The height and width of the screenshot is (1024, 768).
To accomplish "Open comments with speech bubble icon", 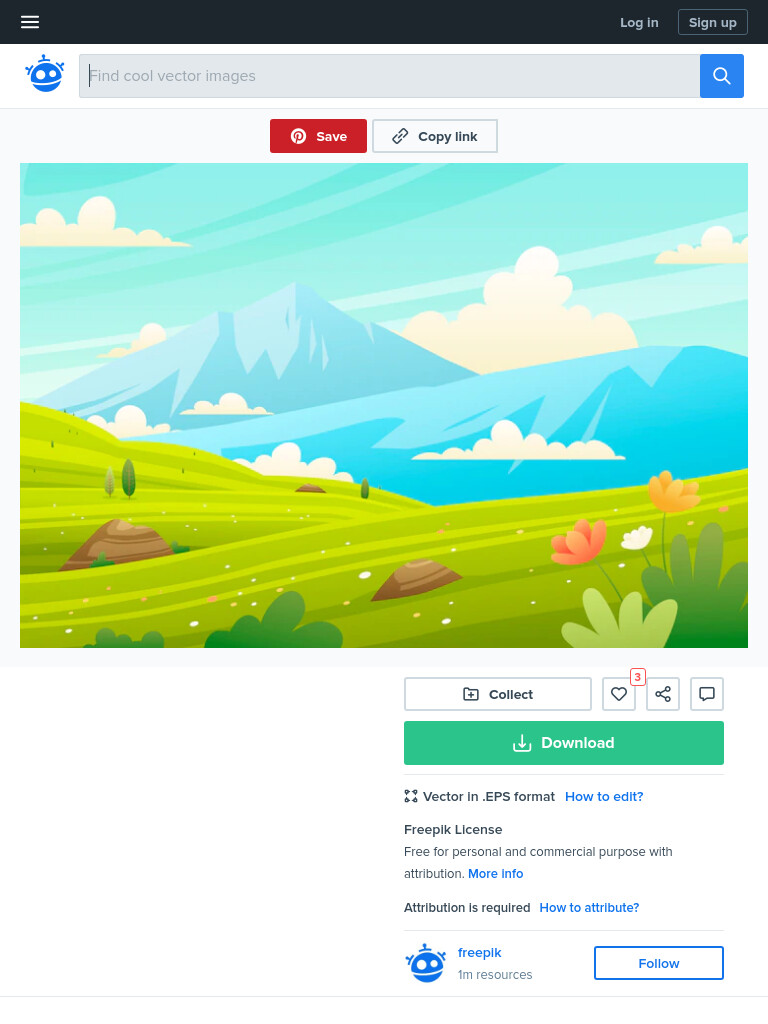I will [707, 694].
